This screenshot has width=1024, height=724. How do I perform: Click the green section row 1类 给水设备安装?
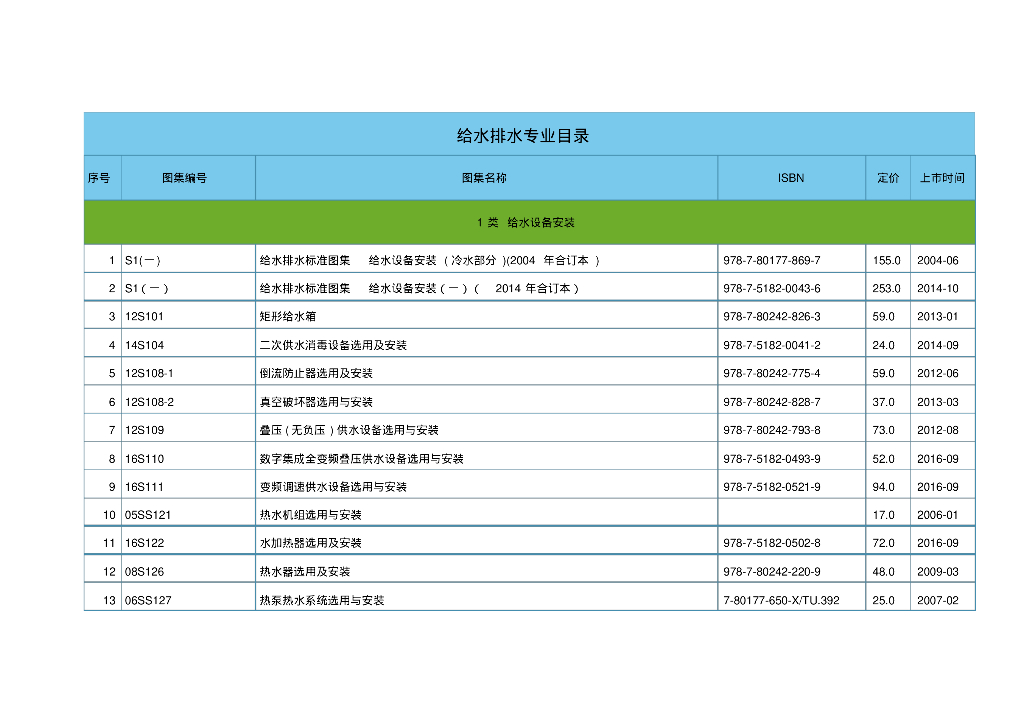point(528,221)
